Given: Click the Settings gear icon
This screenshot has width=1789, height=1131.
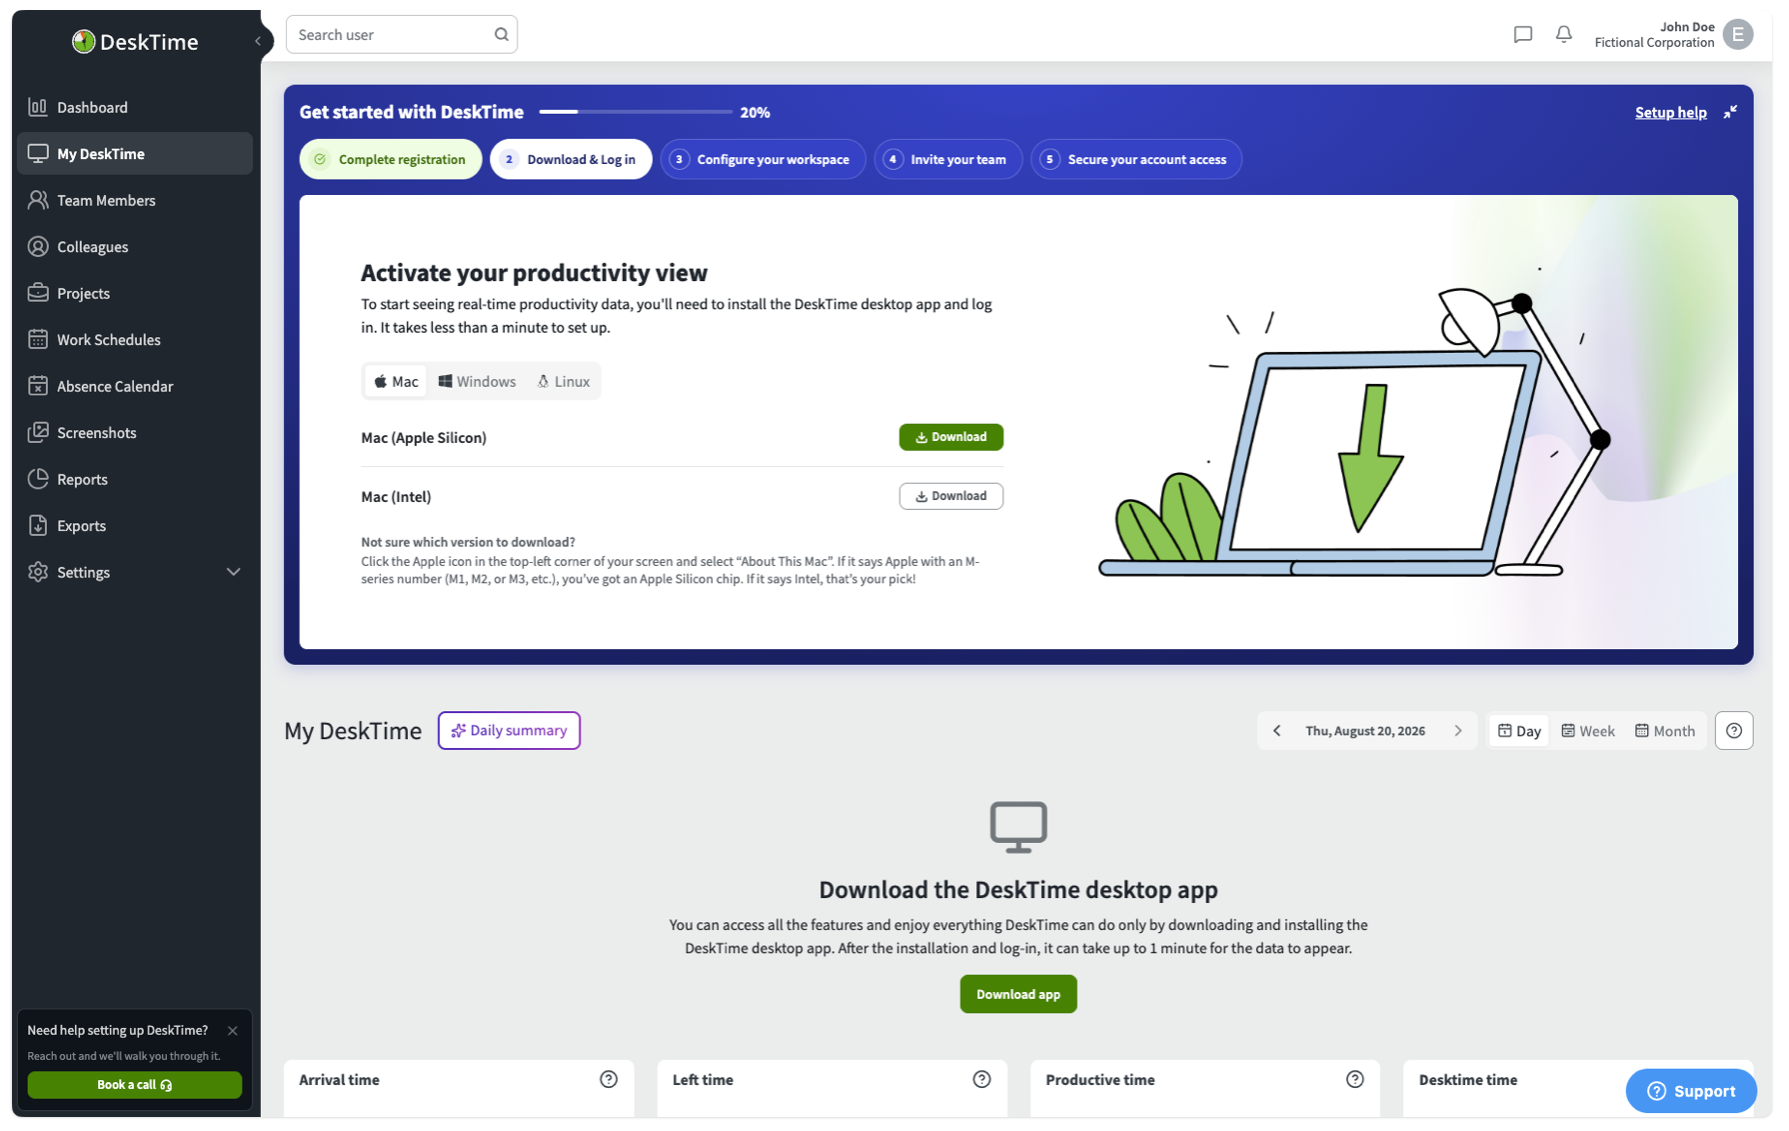Looking at the screenshot, I should 38,572.
